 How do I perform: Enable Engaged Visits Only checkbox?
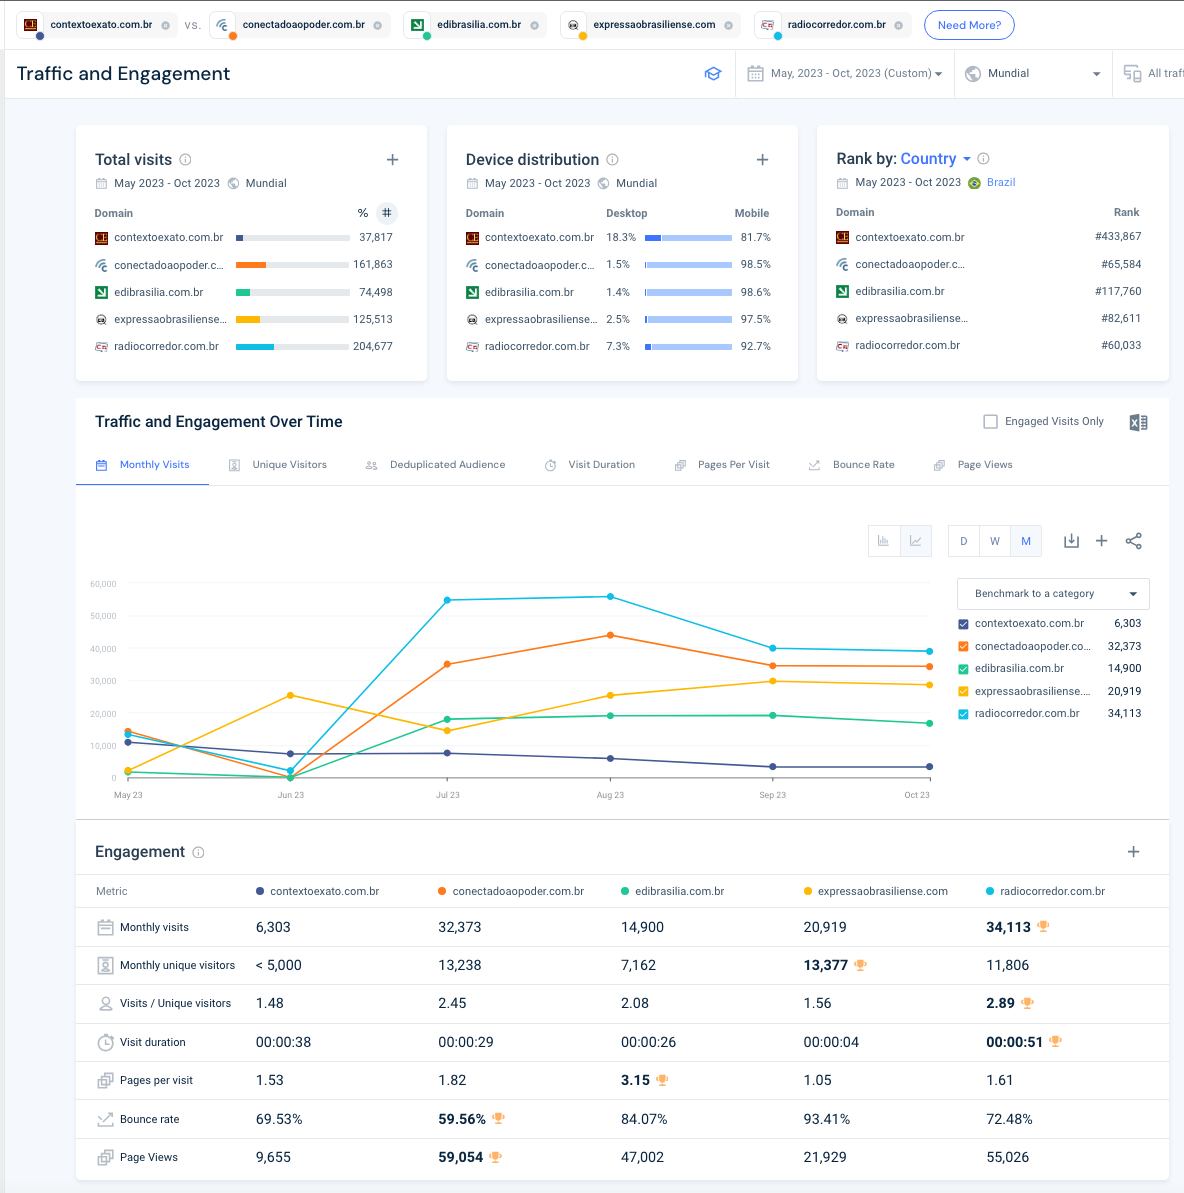pyautogui.click(x=991, y=422)
